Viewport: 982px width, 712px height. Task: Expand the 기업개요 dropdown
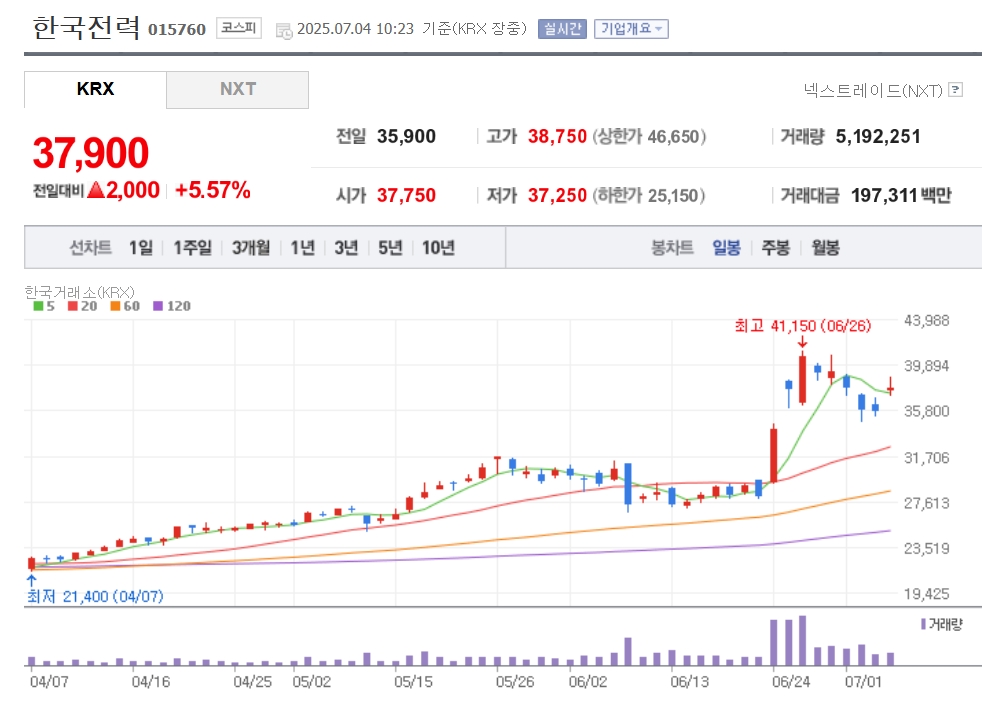(x=631, y=29)
